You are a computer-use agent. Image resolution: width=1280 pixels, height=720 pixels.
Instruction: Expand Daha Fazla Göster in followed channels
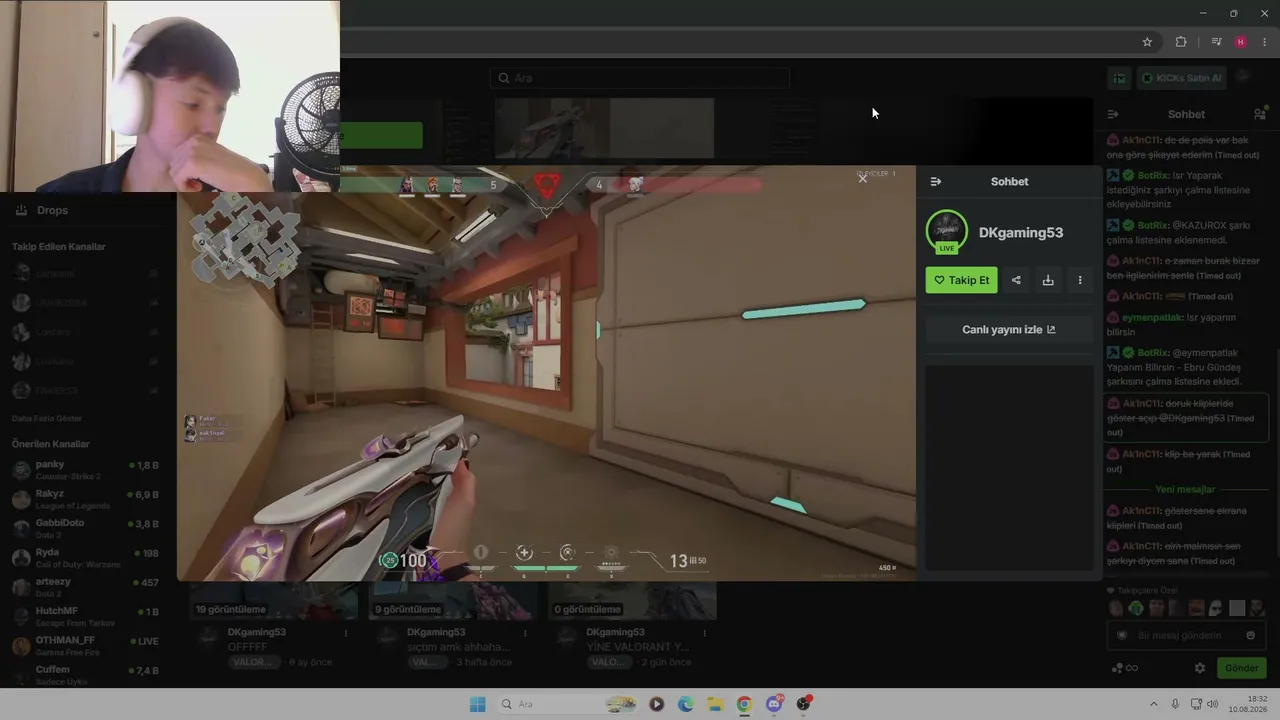(47, 418)
